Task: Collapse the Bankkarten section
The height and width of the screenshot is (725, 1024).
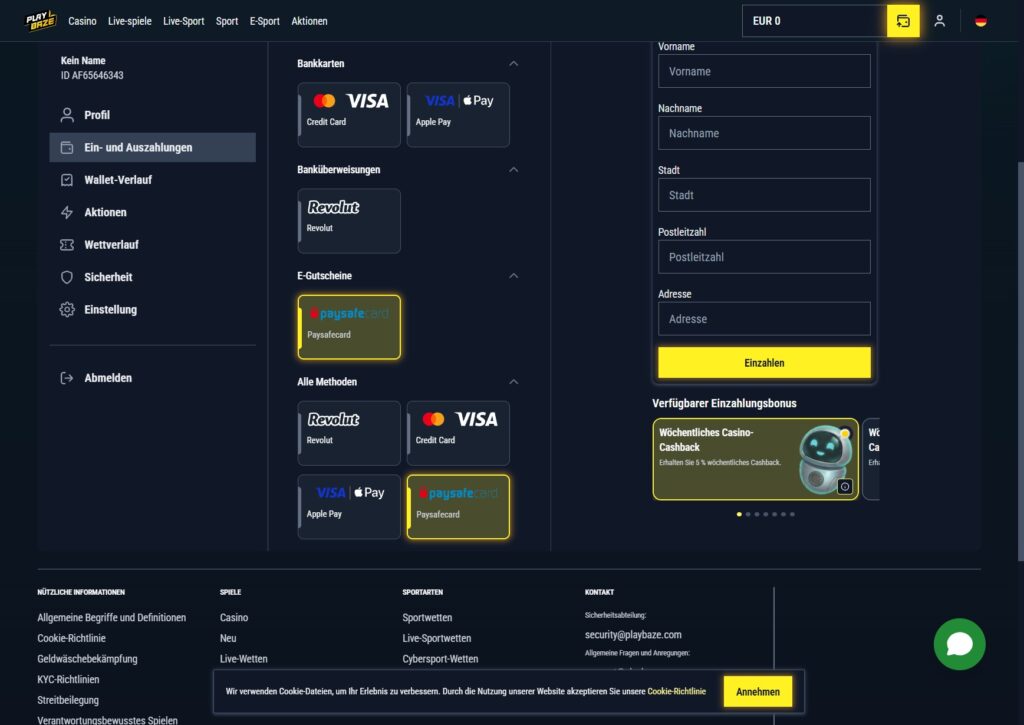Action: tap(513, 63)
